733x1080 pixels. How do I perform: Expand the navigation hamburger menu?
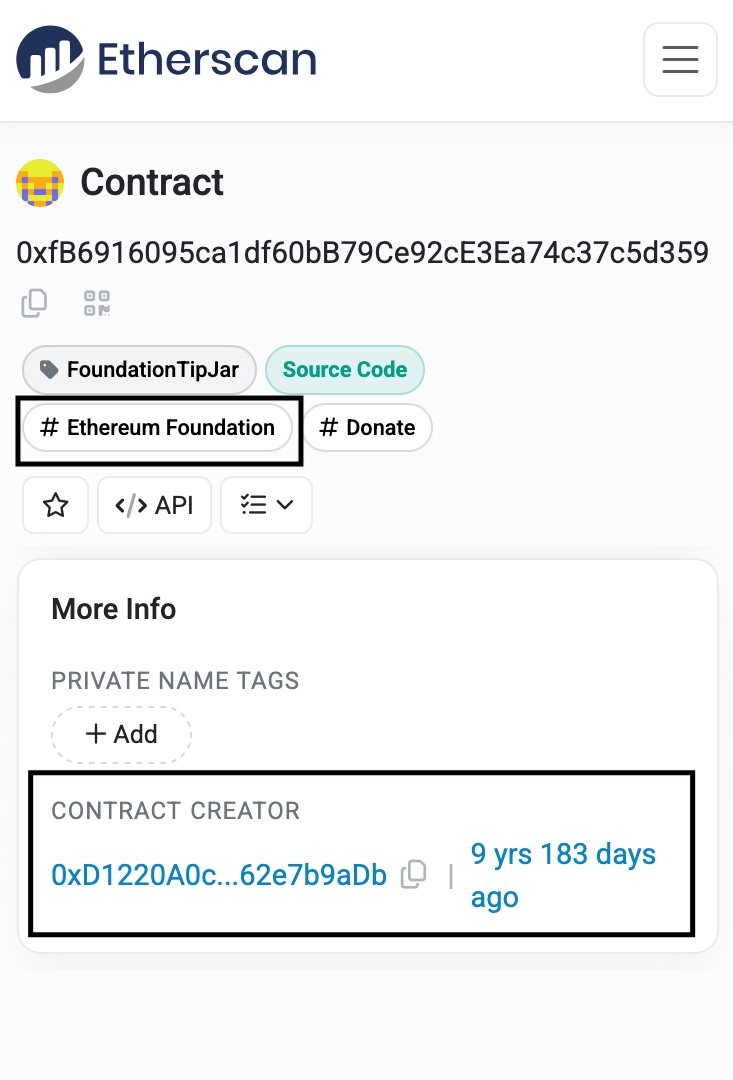(x=680, y=59)
